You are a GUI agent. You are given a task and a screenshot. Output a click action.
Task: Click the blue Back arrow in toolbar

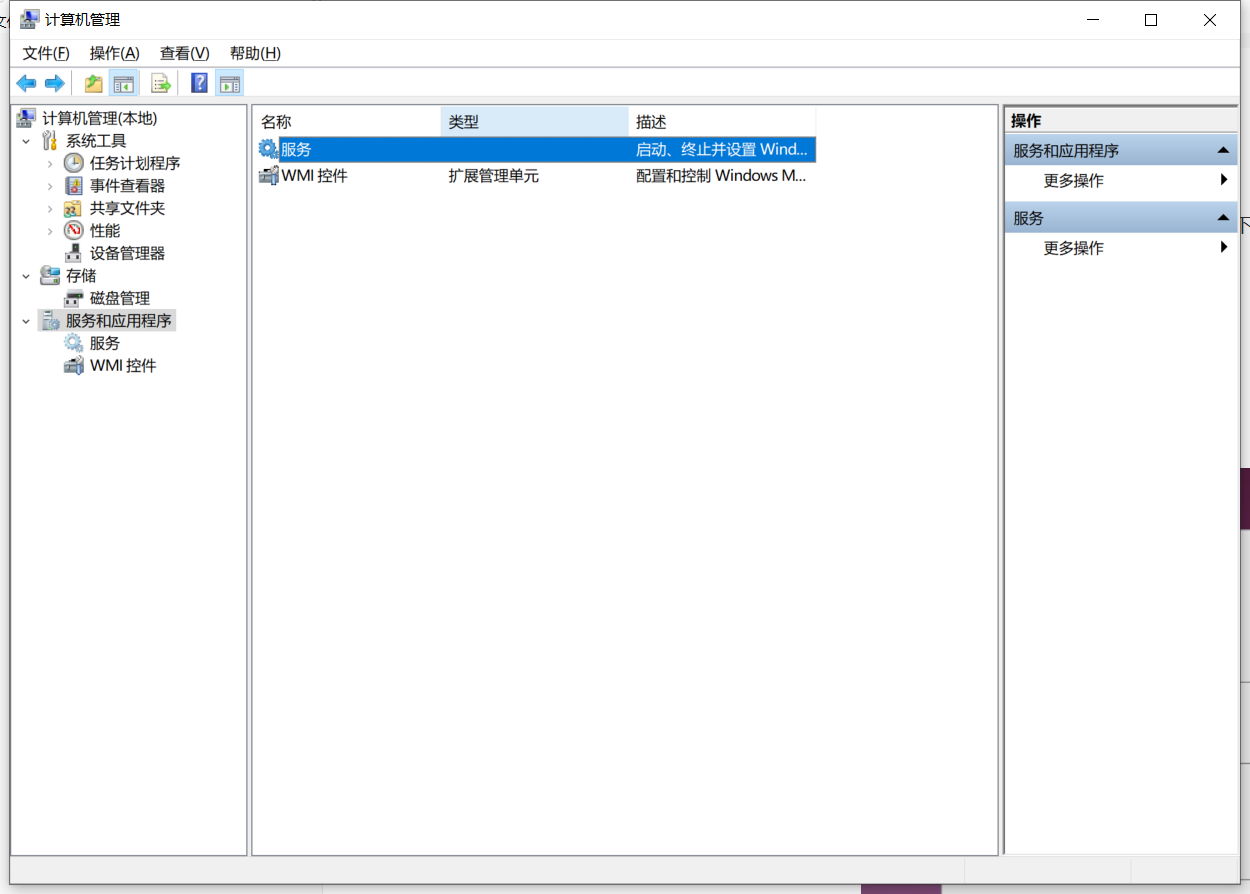tap(27, 83)
